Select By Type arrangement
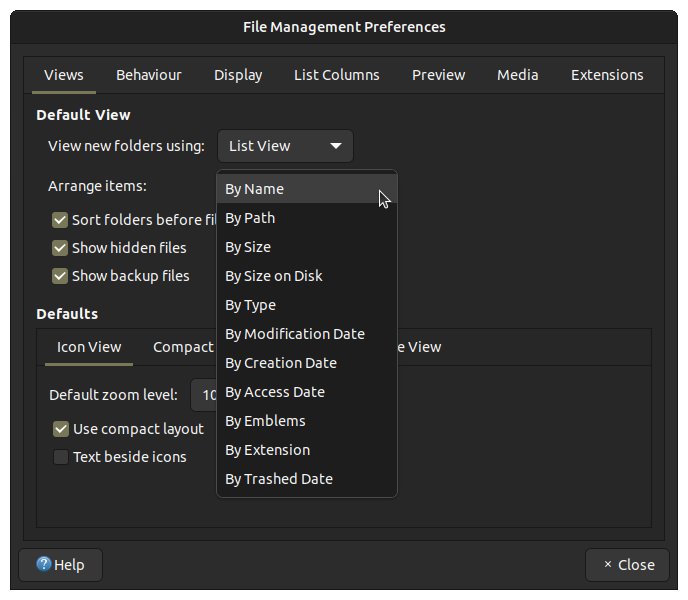The height and width of the screenshot is (600, 688). (307, 305)
